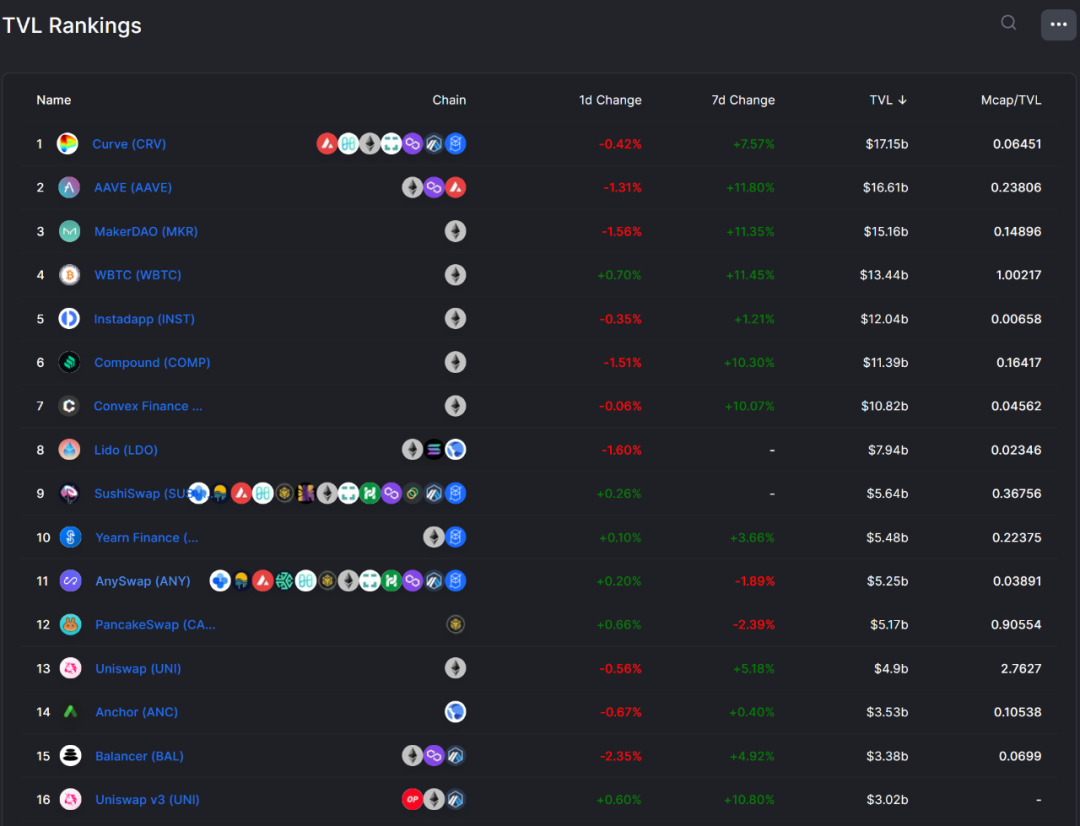Viewport: 1080px width, 826px height.
Task: Open the three-dot more options menu
Action: point(1058,25)
